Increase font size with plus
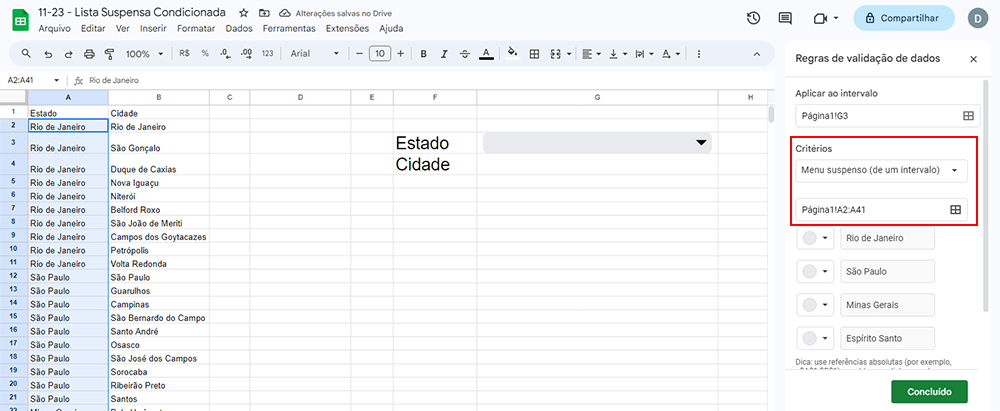1000x411 pixels. [401, 54]
